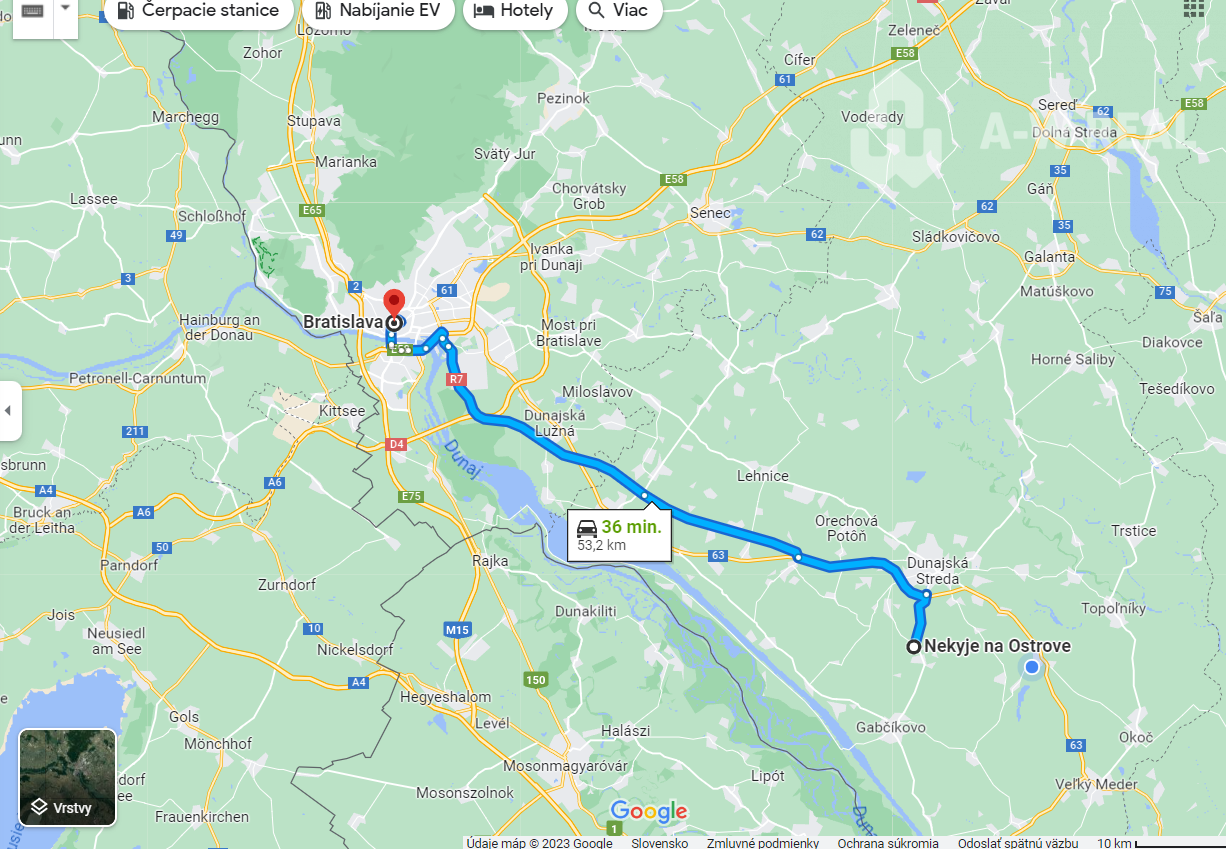The width and height of the screenshot is (1226, 849).
Task: Click the Nekyje na Ostrove origin marker
Action: (914, 647)
